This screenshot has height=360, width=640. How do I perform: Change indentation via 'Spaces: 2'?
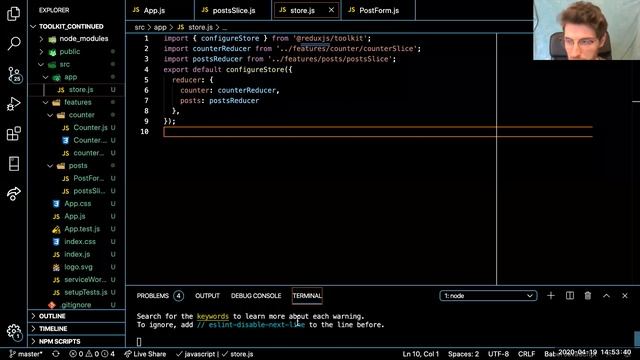463,354
